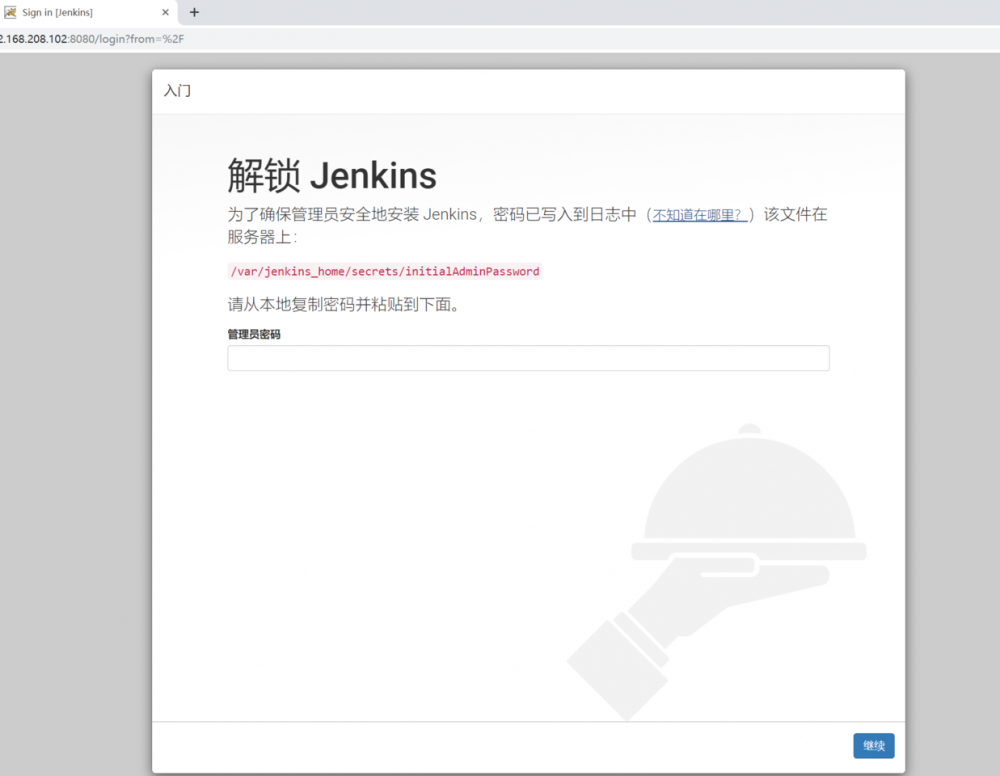Click the cloche dome of the Jenkins artwork
Viewport: 1000px width, 776px height.
[x=750, y=490]
